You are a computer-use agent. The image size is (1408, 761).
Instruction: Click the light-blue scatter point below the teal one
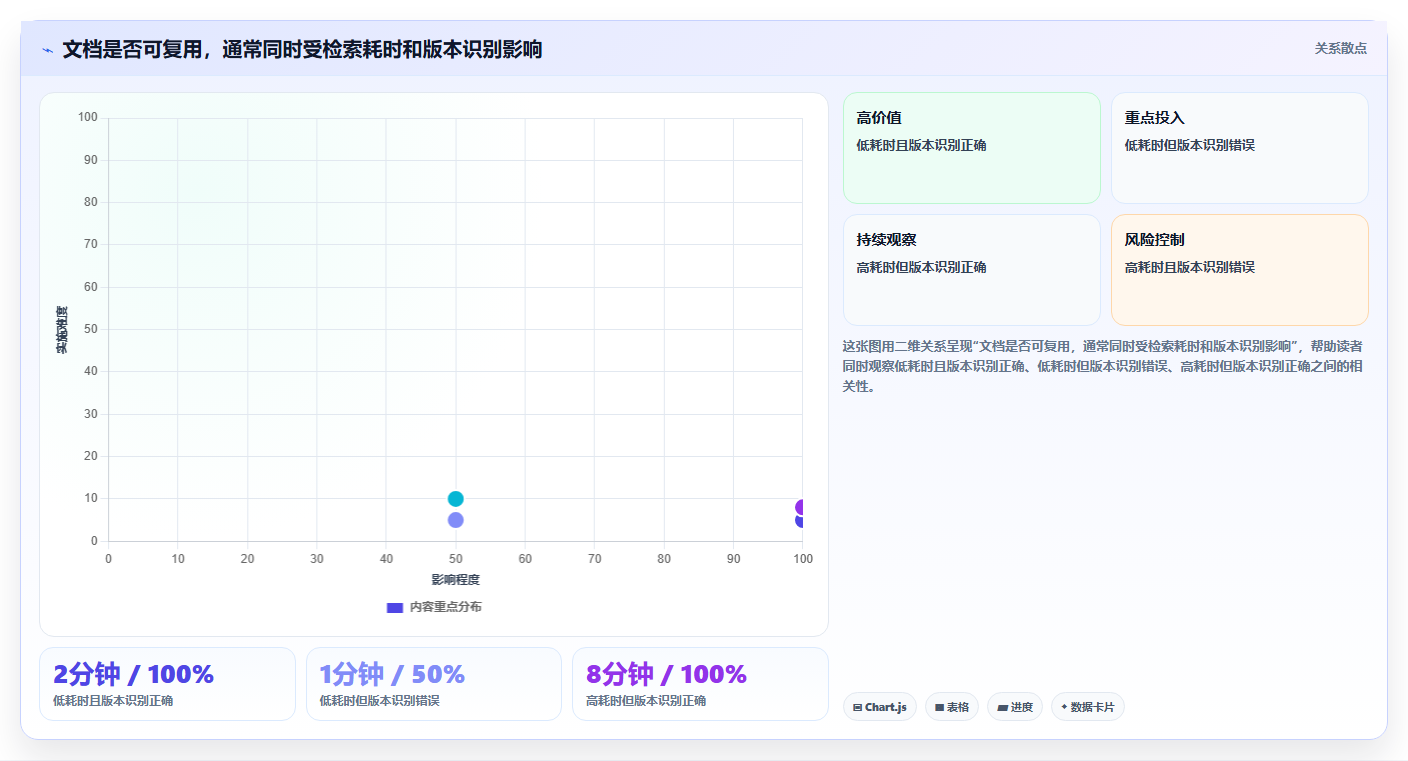pyautogui.click(x=456, y=520)
